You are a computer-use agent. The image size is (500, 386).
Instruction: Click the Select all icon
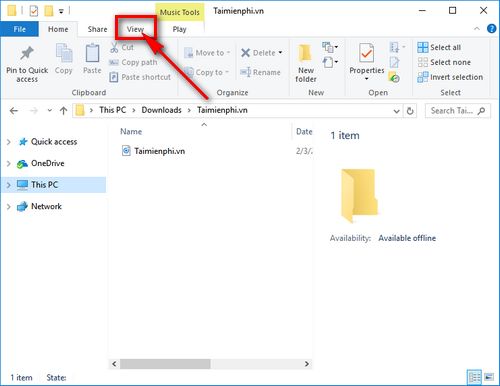(x=423, y=47)
